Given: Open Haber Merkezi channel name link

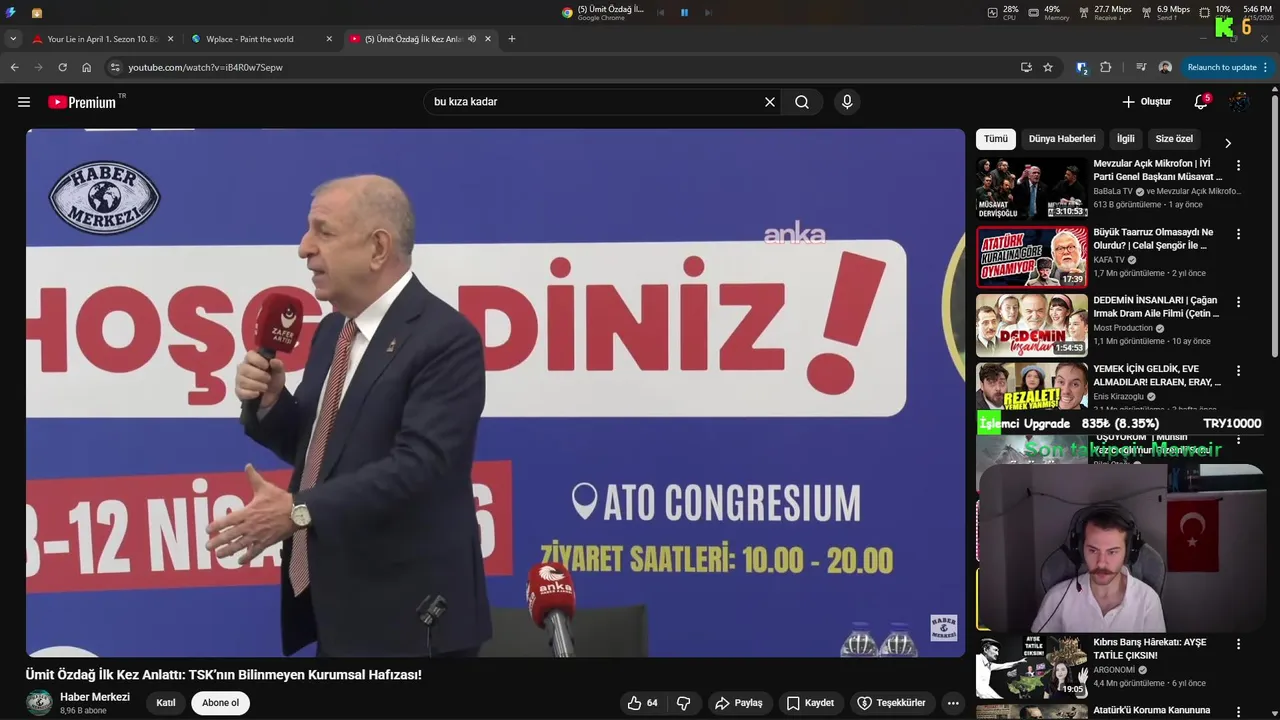Looking at the screenshot, I should [95, 697].
